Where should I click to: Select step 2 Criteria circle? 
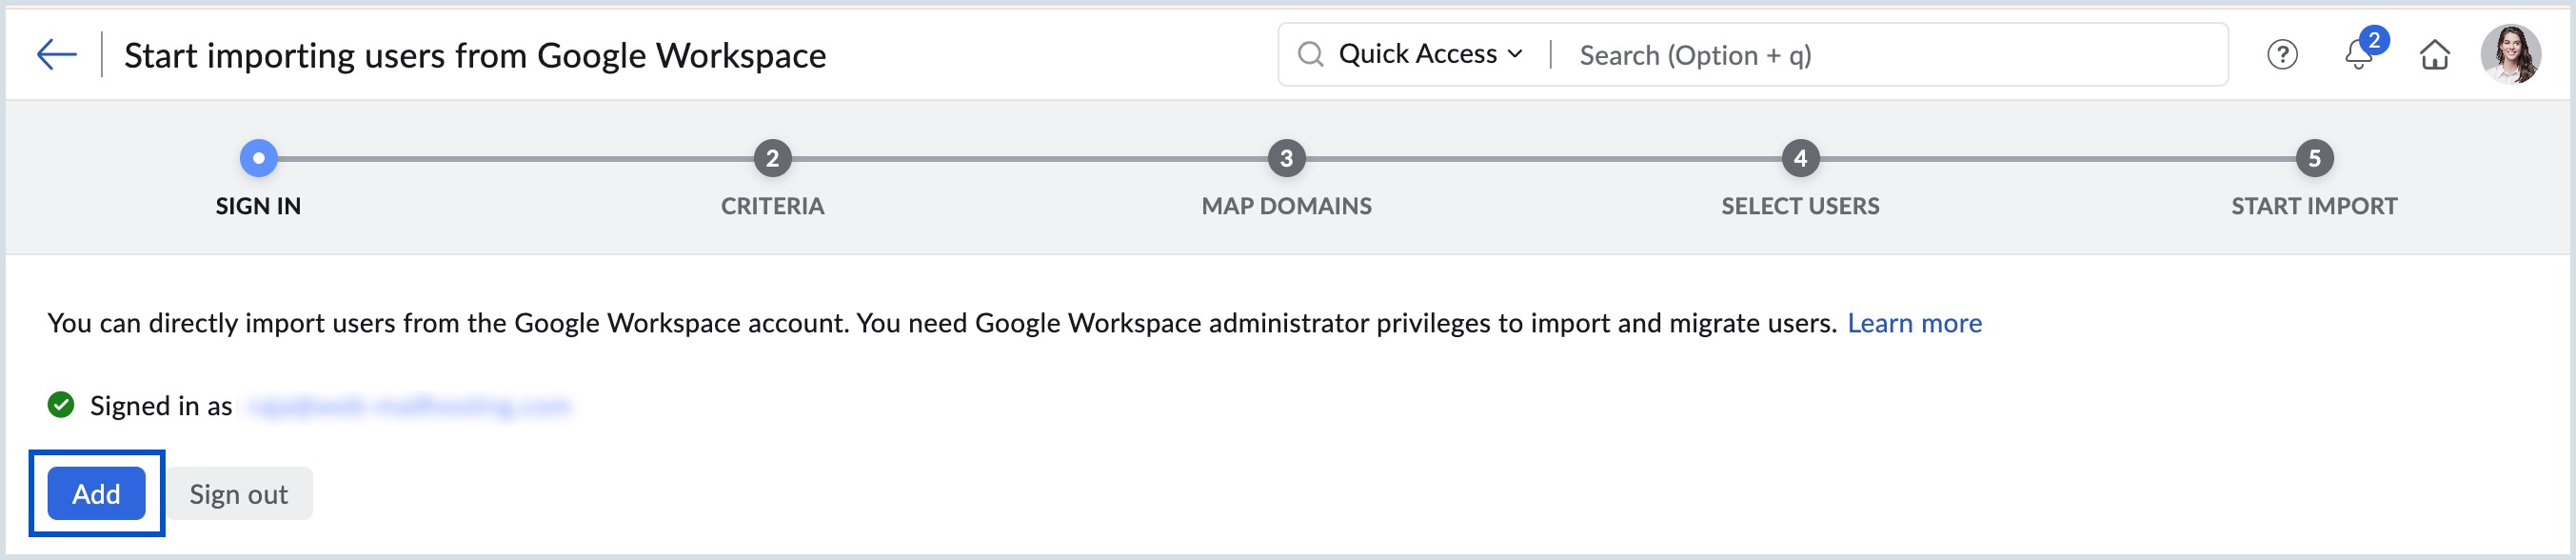(772, 158)
